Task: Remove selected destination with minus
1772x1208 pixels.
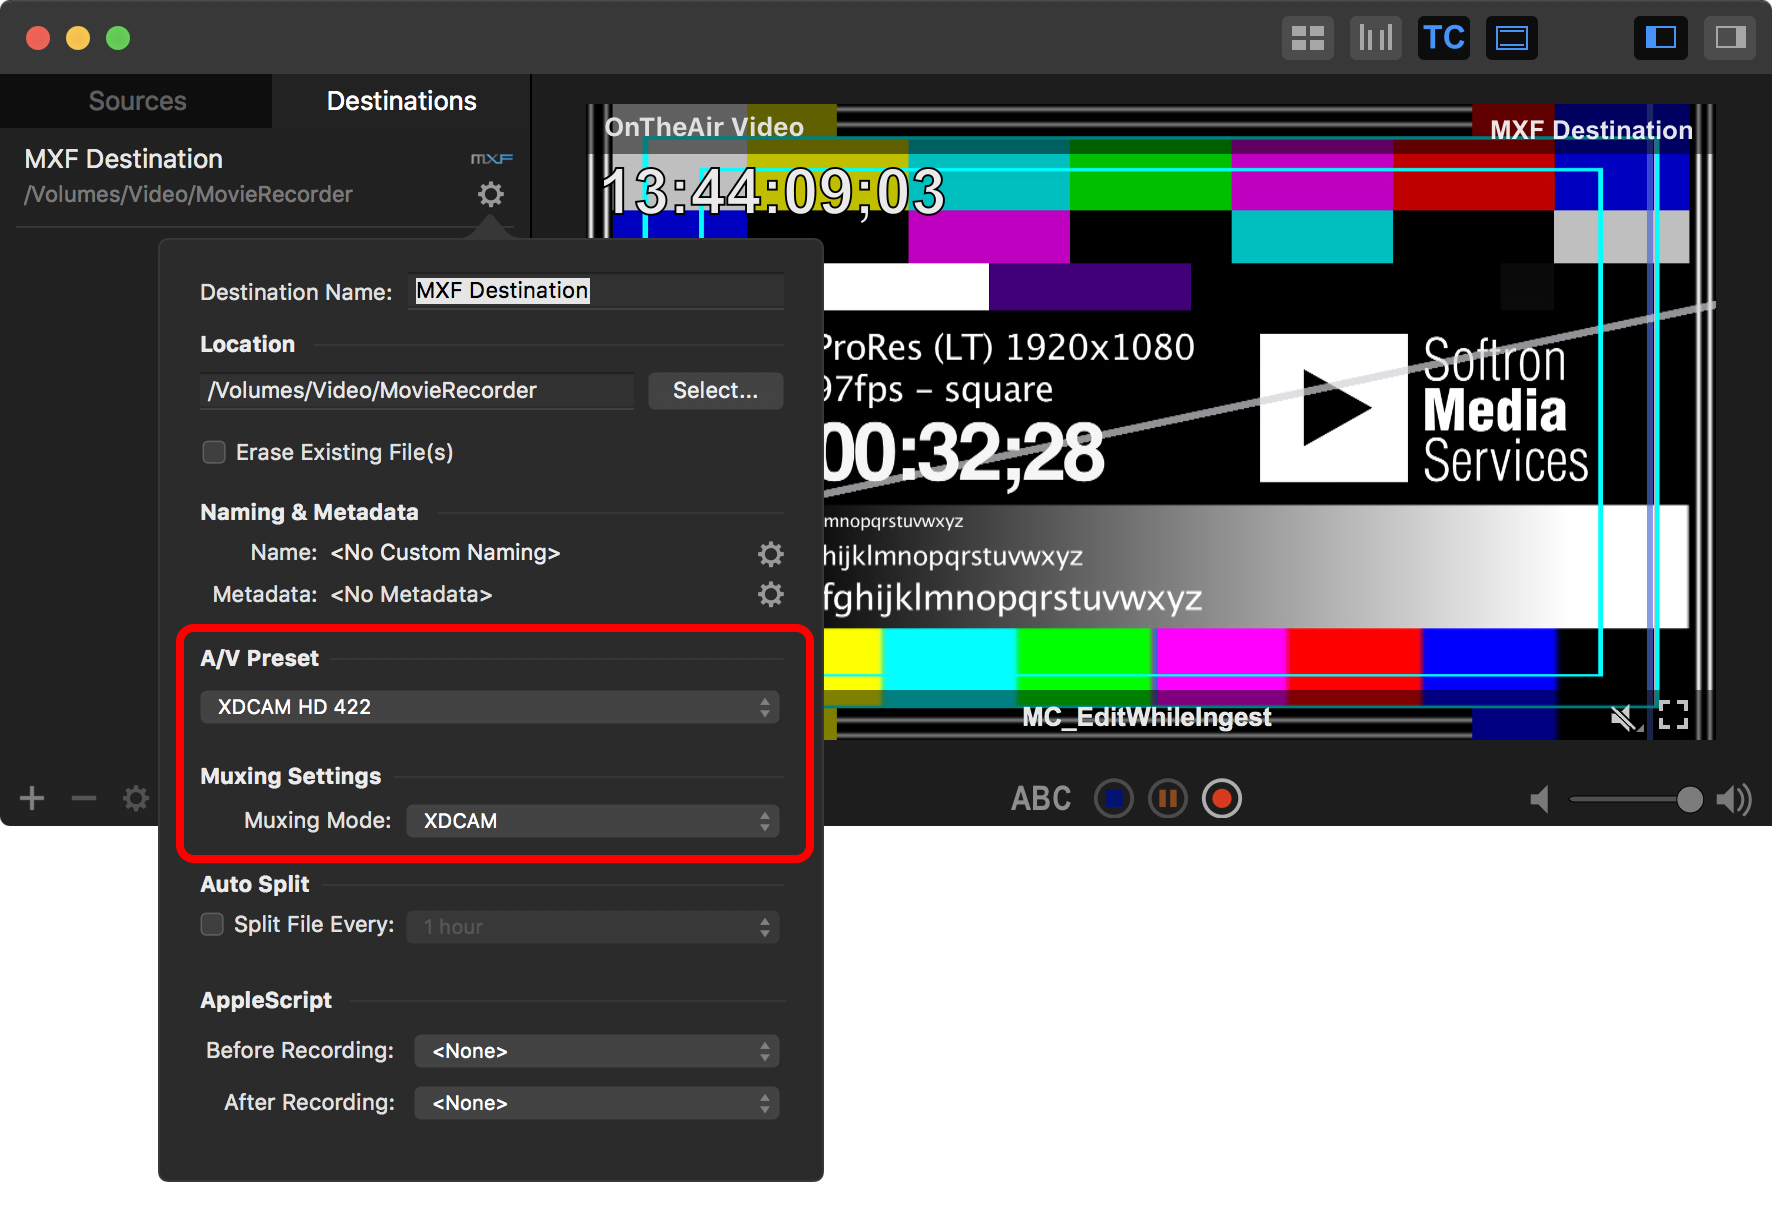Action: pos(84,798)
